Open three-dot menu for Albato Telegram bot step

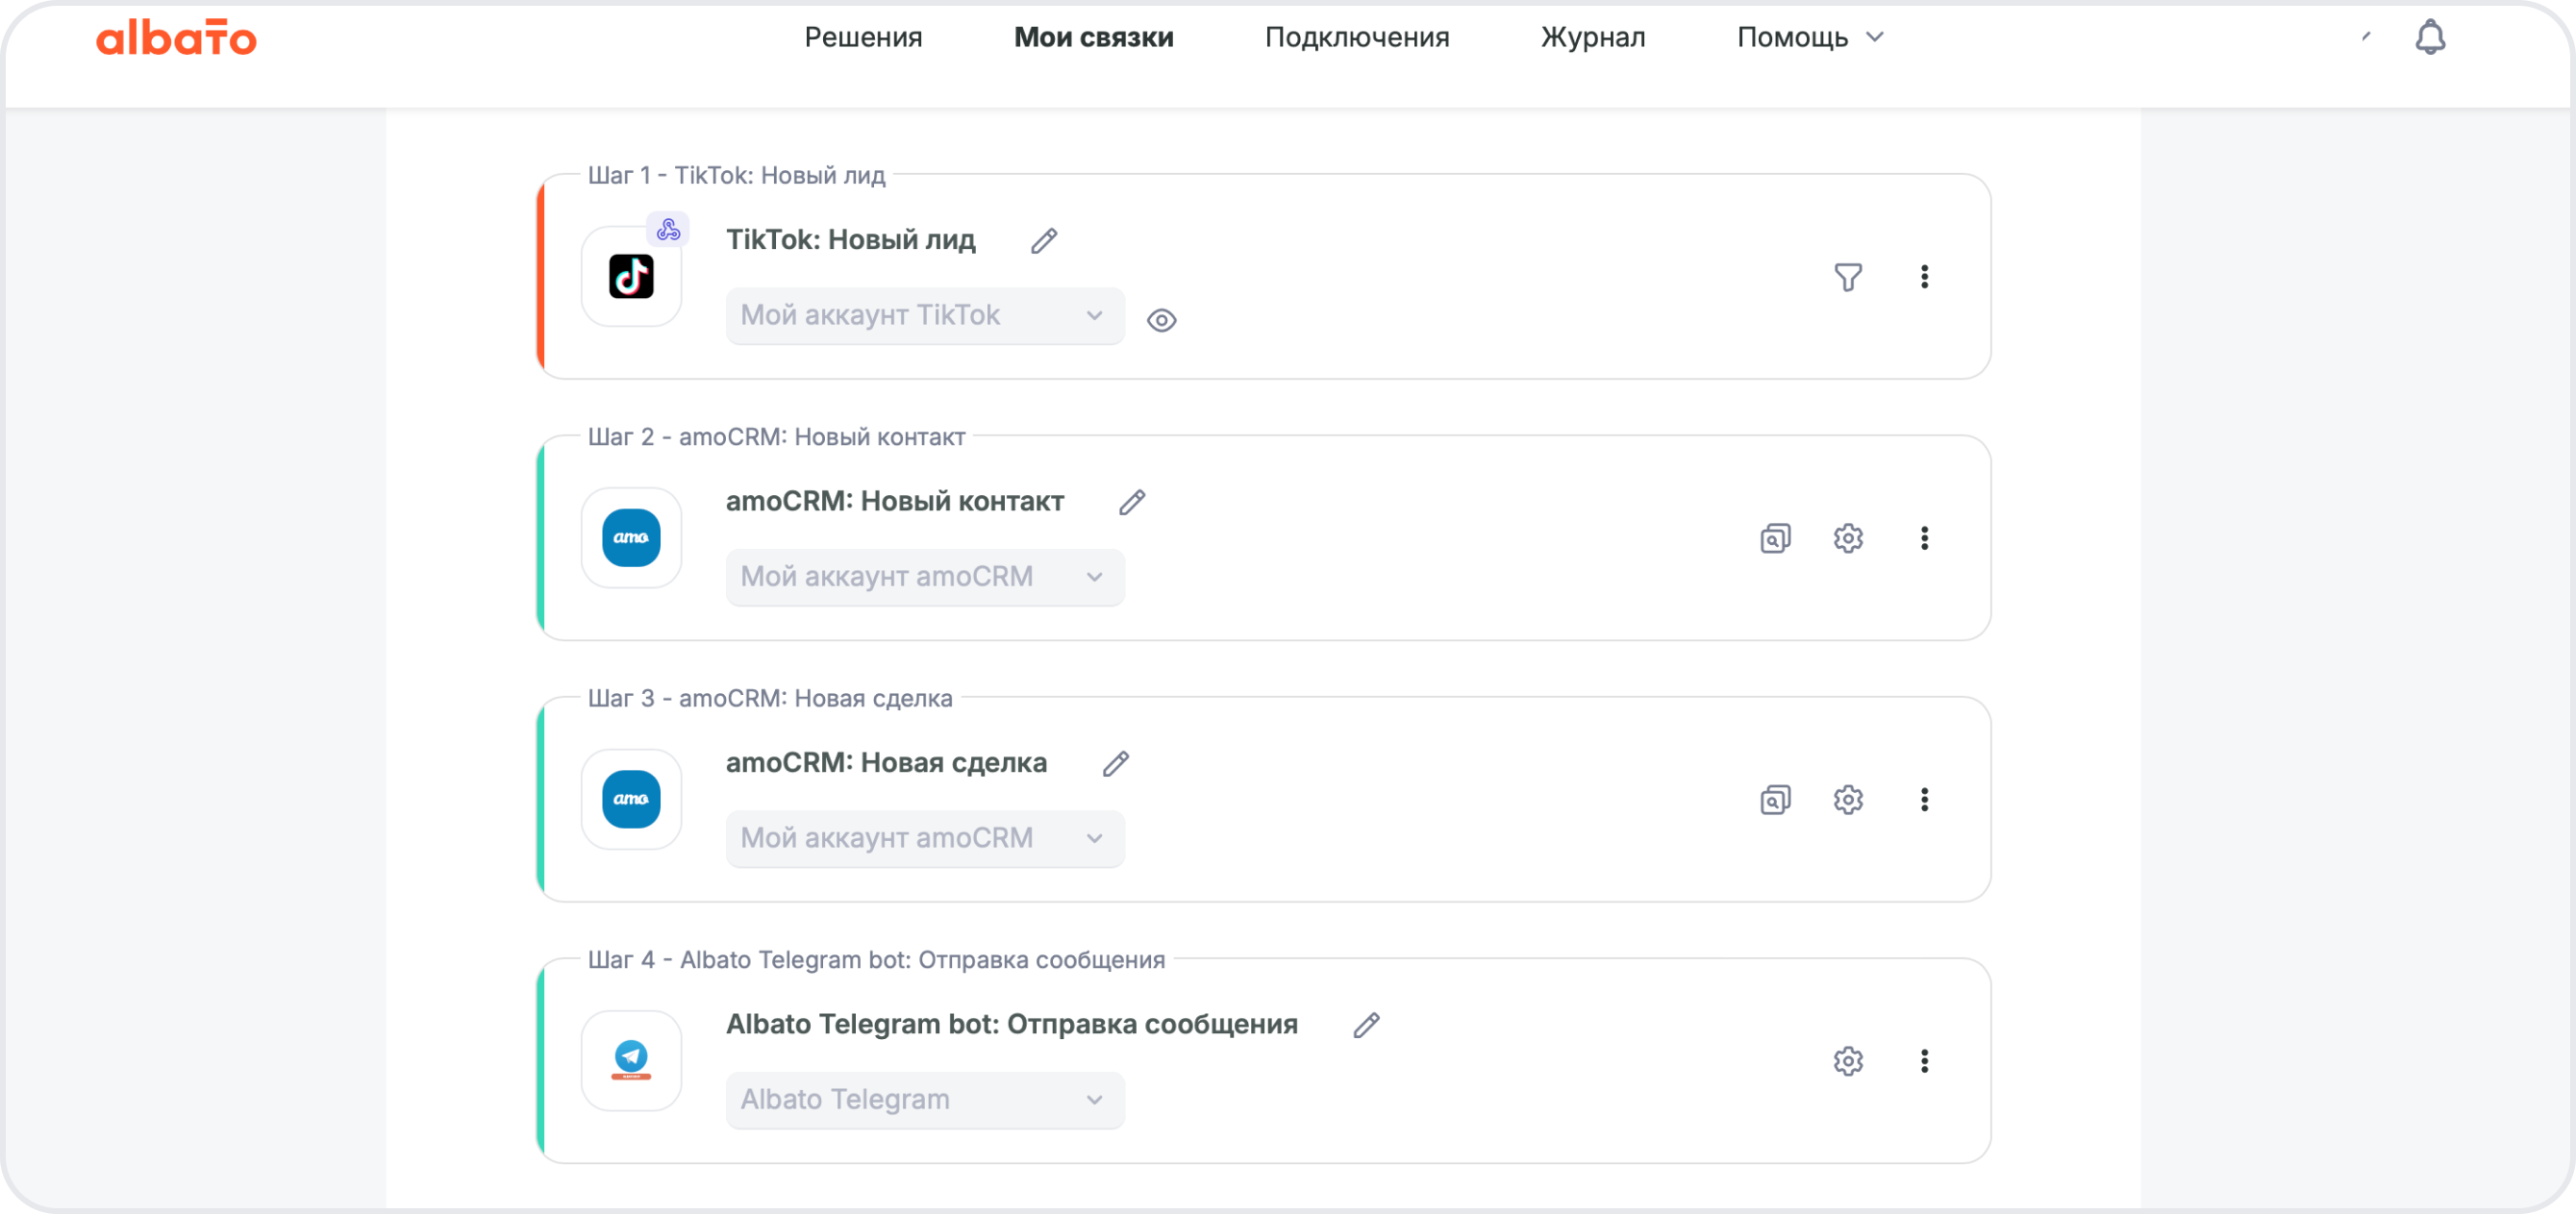coord(1924,1061)
